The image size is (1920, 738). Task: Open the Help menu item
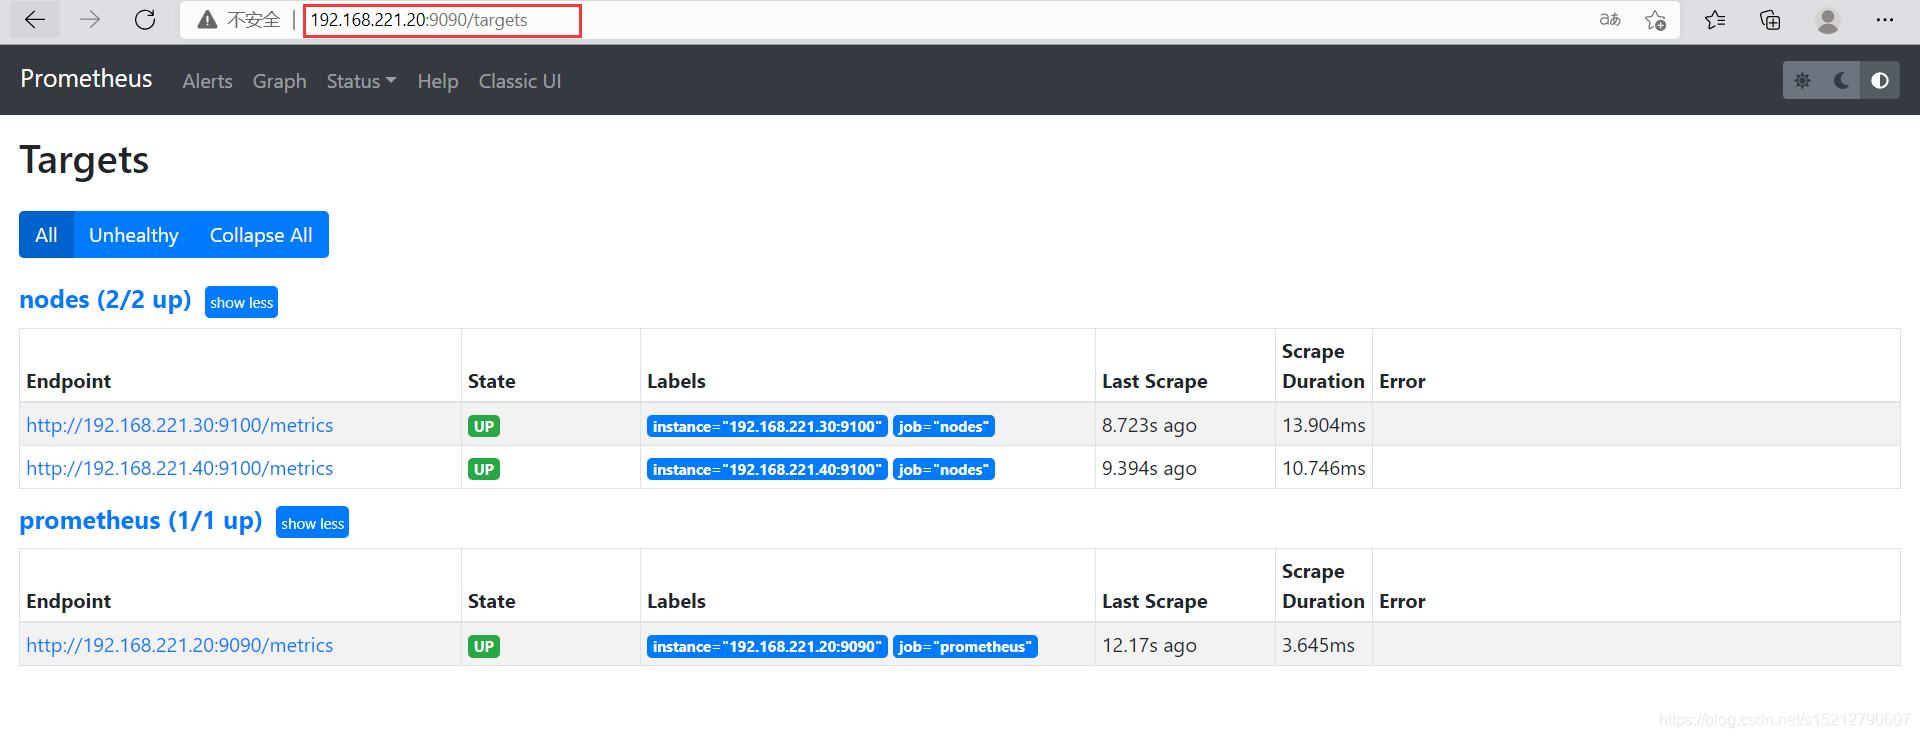coord(438,81)
